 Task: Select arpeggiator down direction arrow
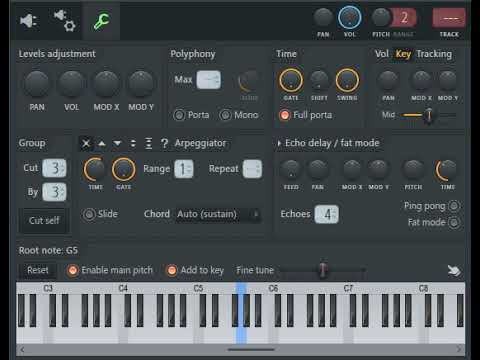point(117,144)
